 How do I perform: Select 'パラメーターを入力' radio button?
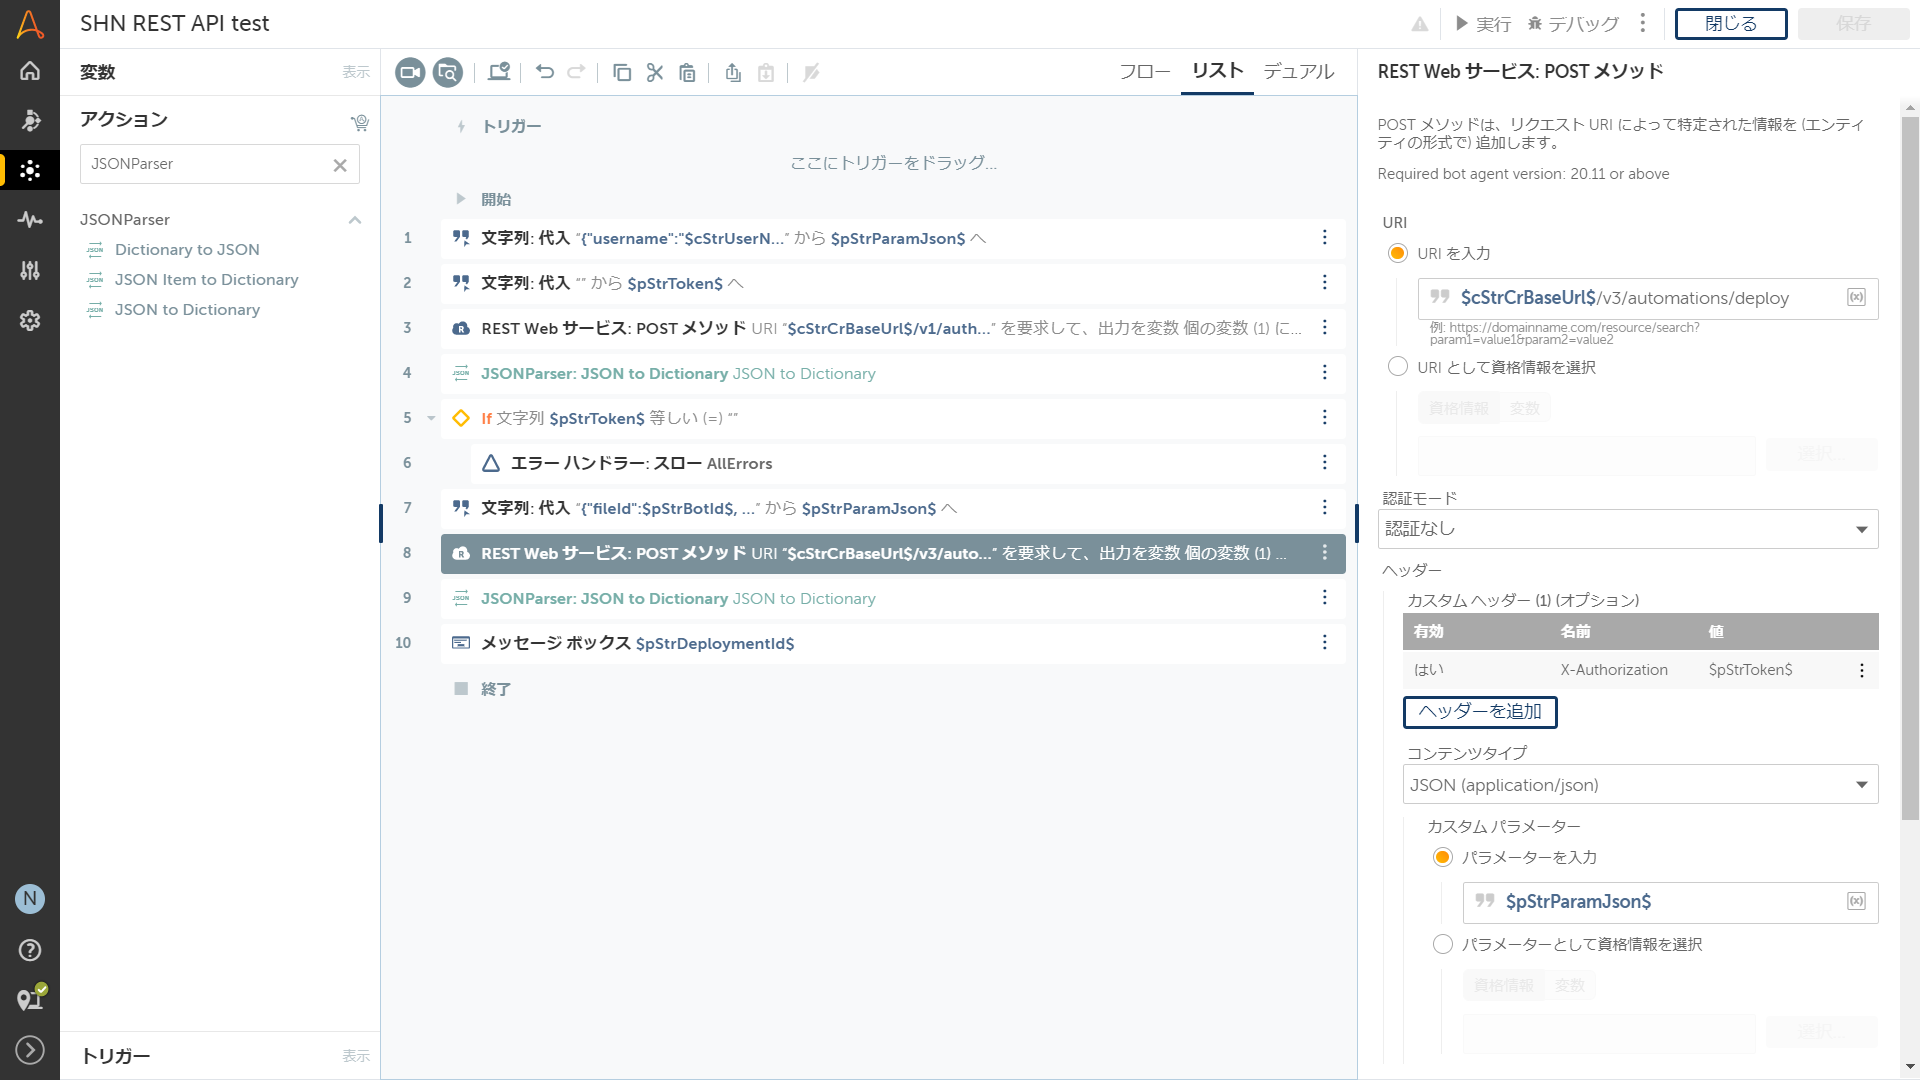[1443, 857]
